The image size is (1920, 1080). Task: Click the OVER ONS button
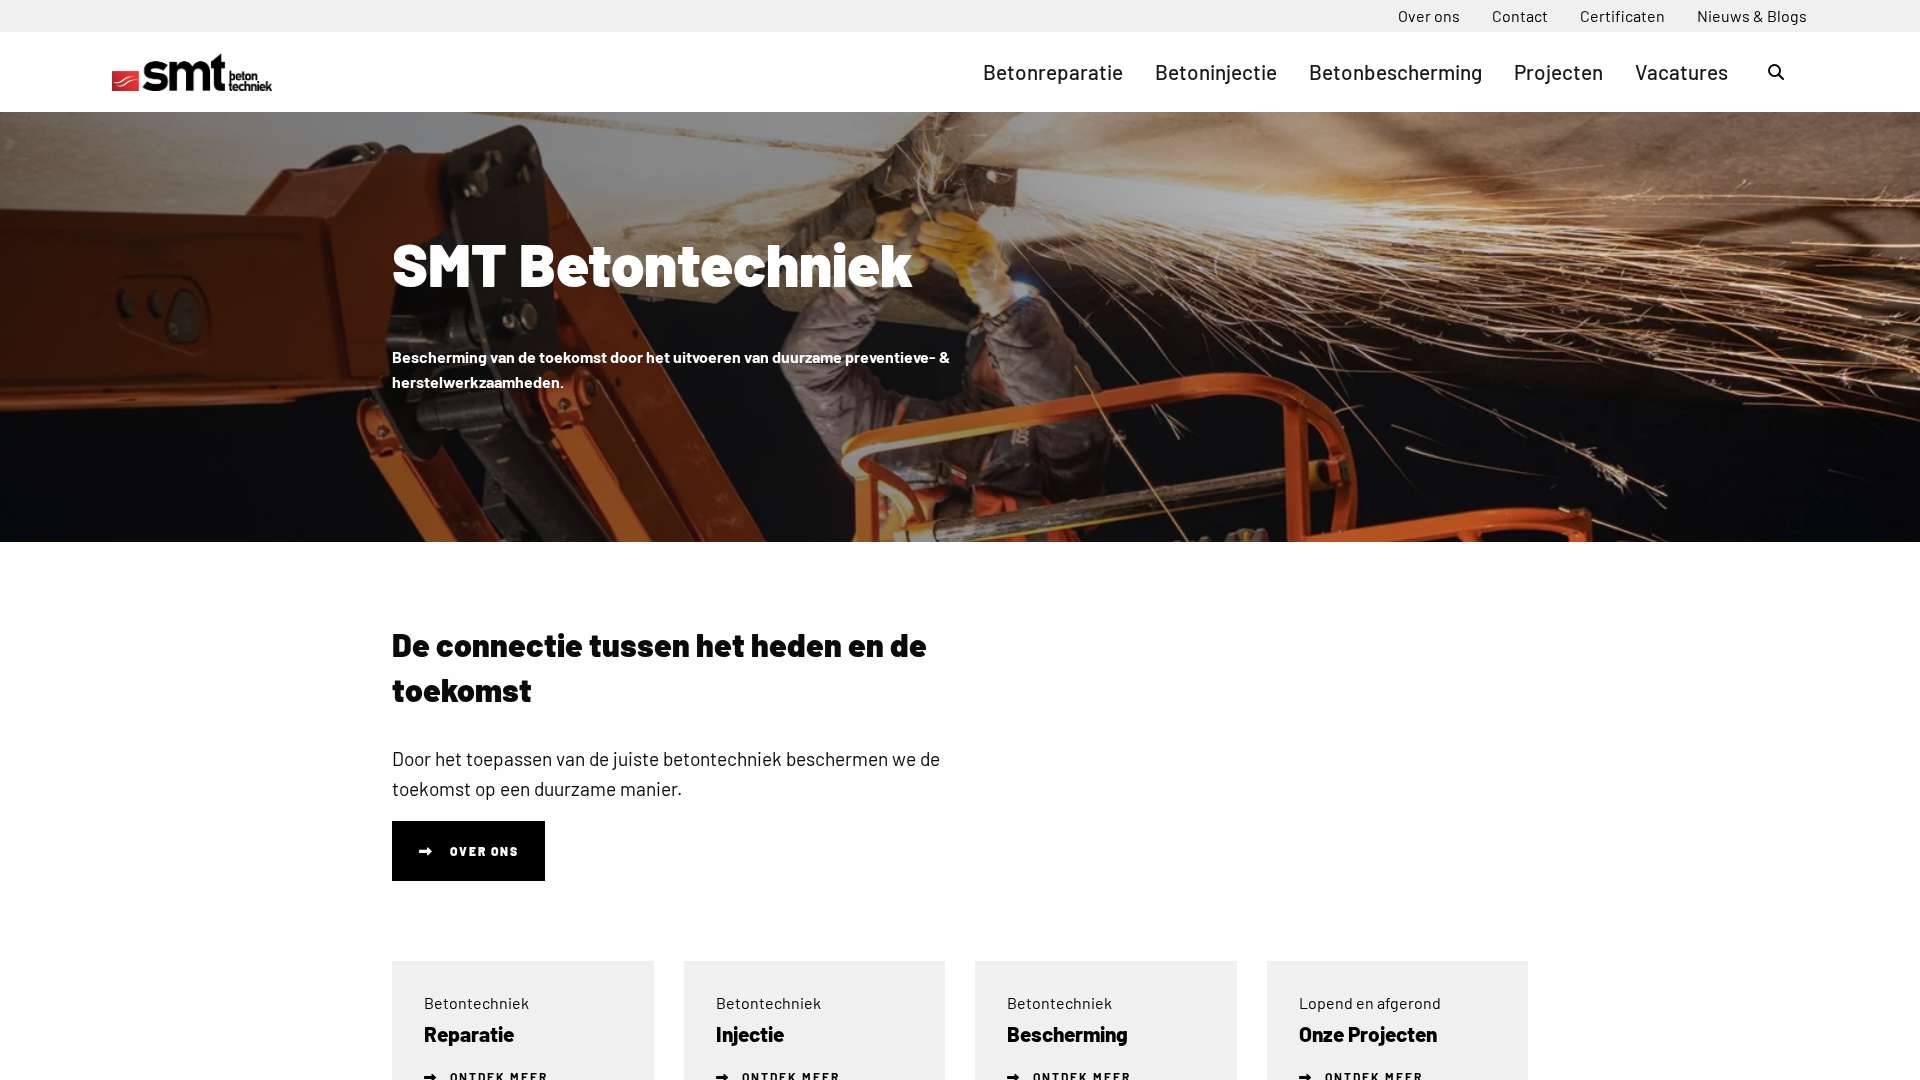468,851
